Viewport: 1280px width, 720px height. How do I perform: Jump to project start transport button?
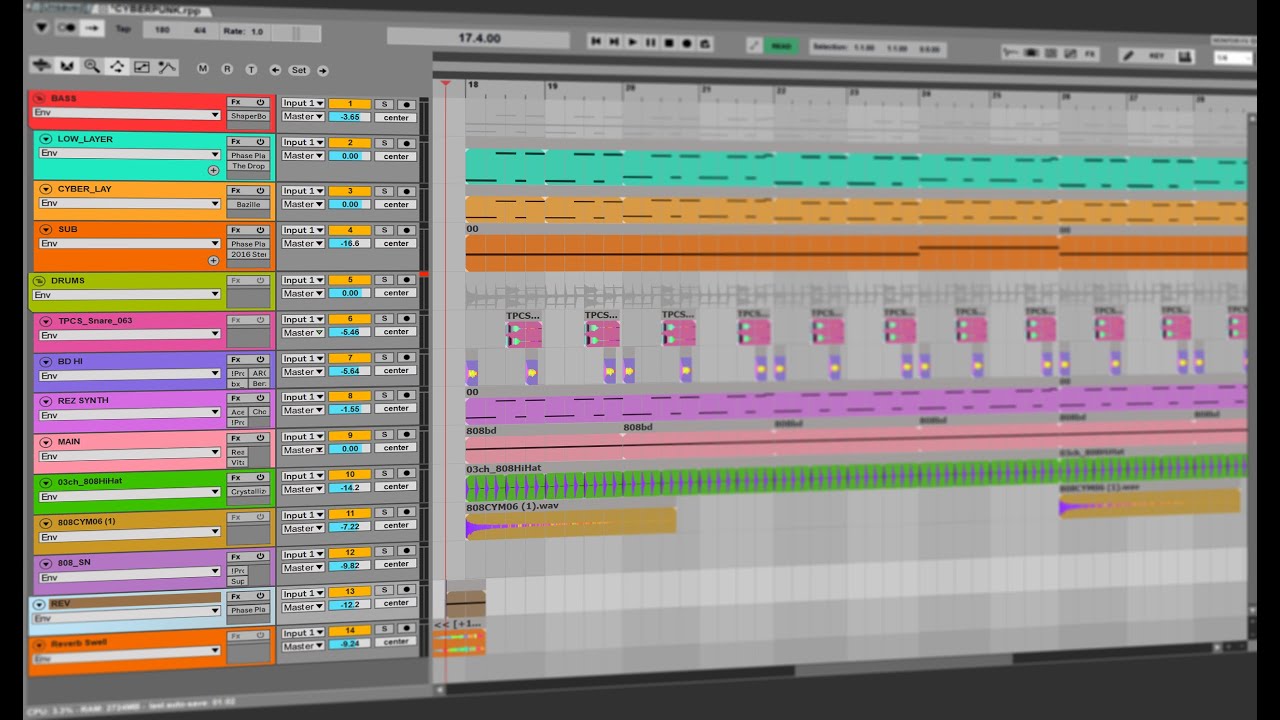[x=596, y=41]
